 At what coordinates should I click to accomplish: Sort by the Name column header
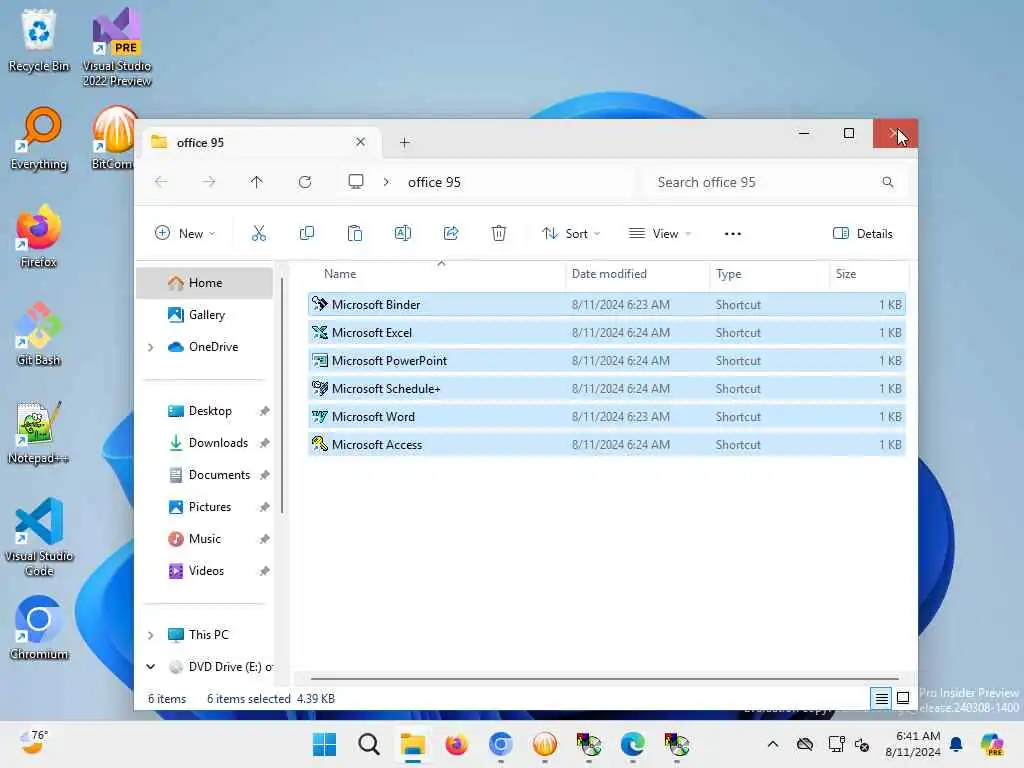point(340,274)
